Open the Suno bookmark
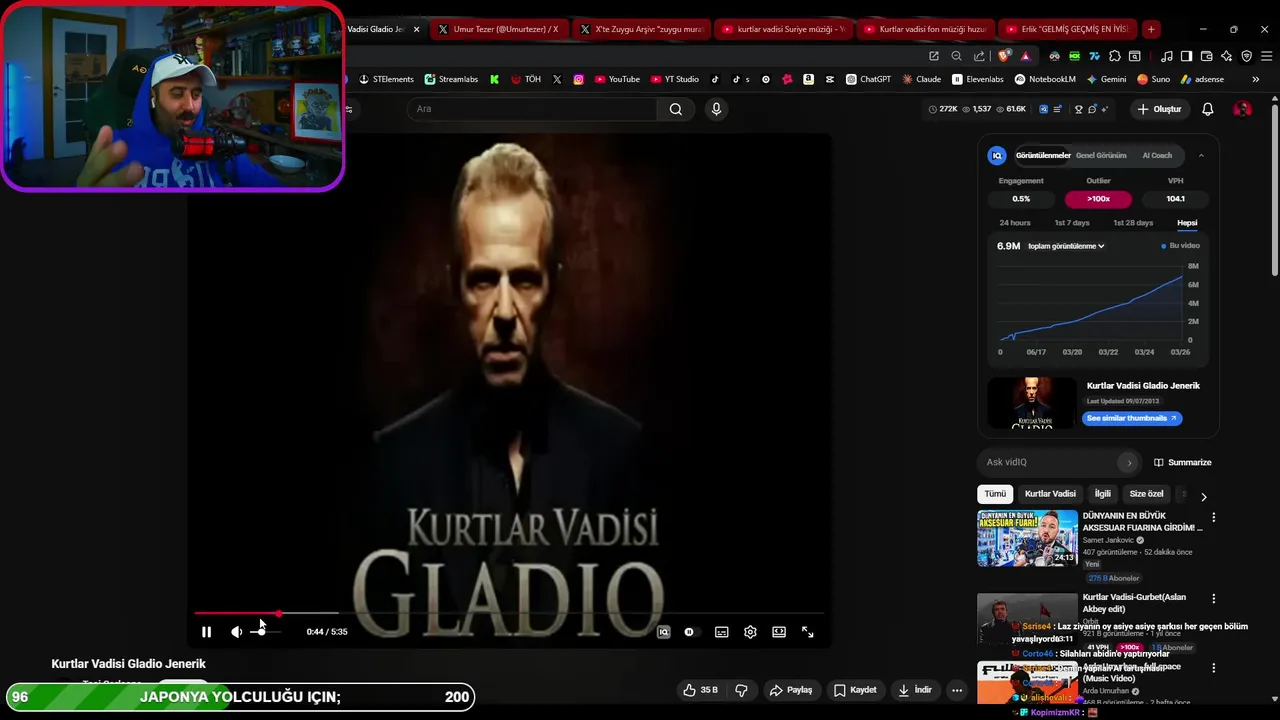 tap(1154, 79)
